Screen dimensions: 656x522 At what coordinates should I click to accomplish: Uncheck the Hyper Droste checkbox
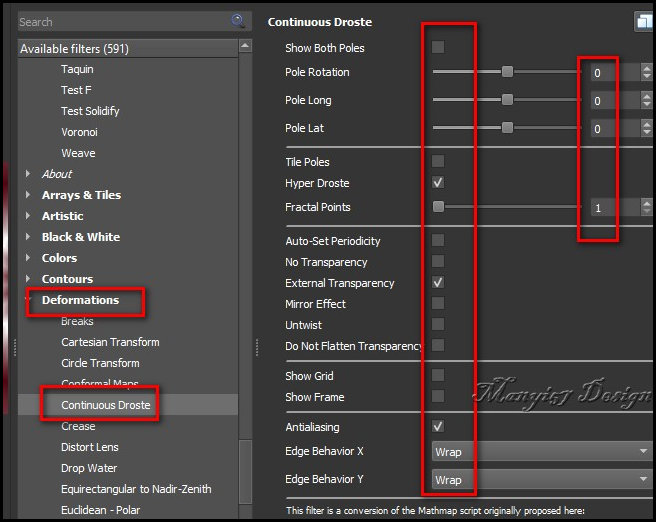pyautogui.click(x=438, y=182)
